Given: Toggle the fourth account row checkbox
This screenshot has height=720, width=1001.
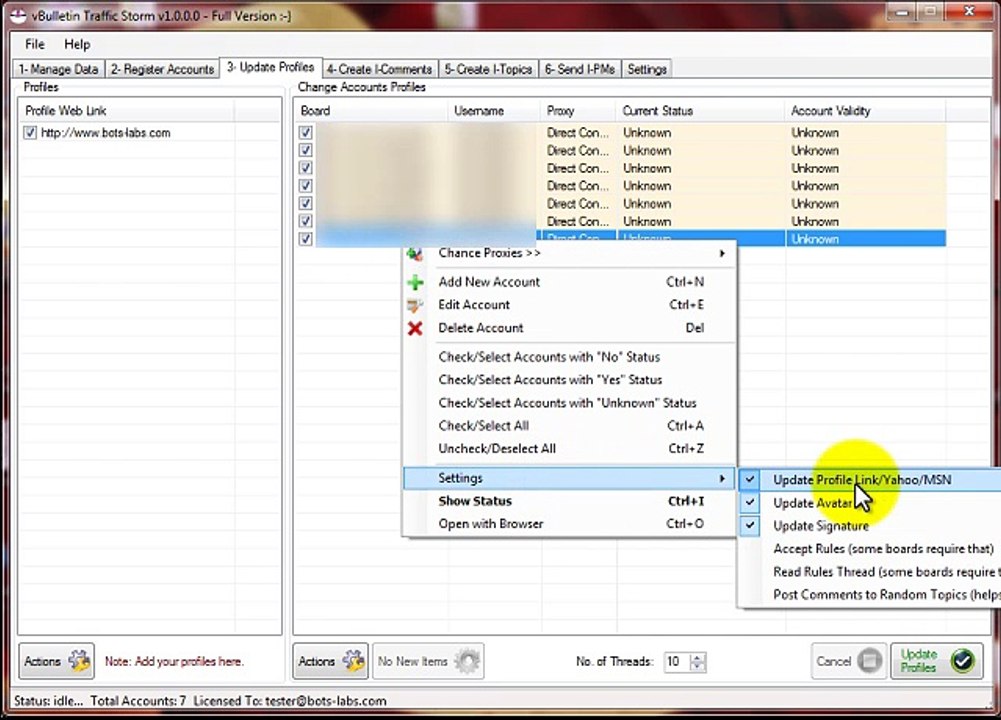Looking at the screenshot, I should [306, 186].
